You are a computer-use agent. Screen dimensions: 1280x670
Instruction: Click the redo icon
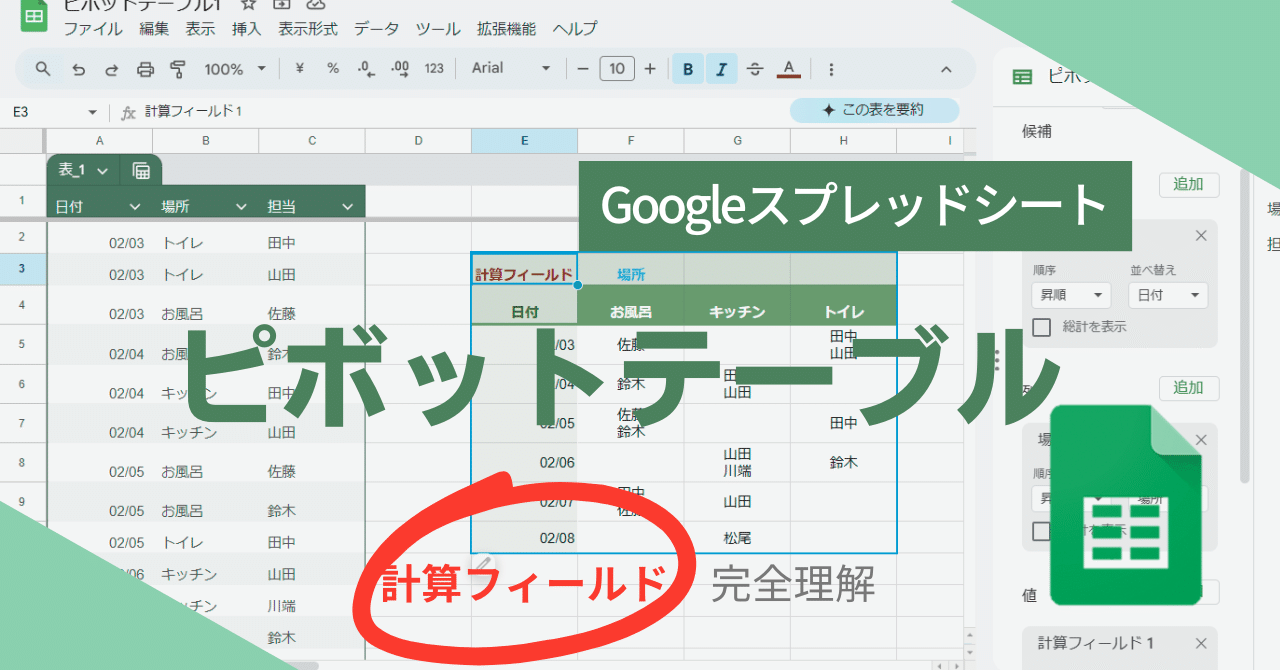coord(110,69)
